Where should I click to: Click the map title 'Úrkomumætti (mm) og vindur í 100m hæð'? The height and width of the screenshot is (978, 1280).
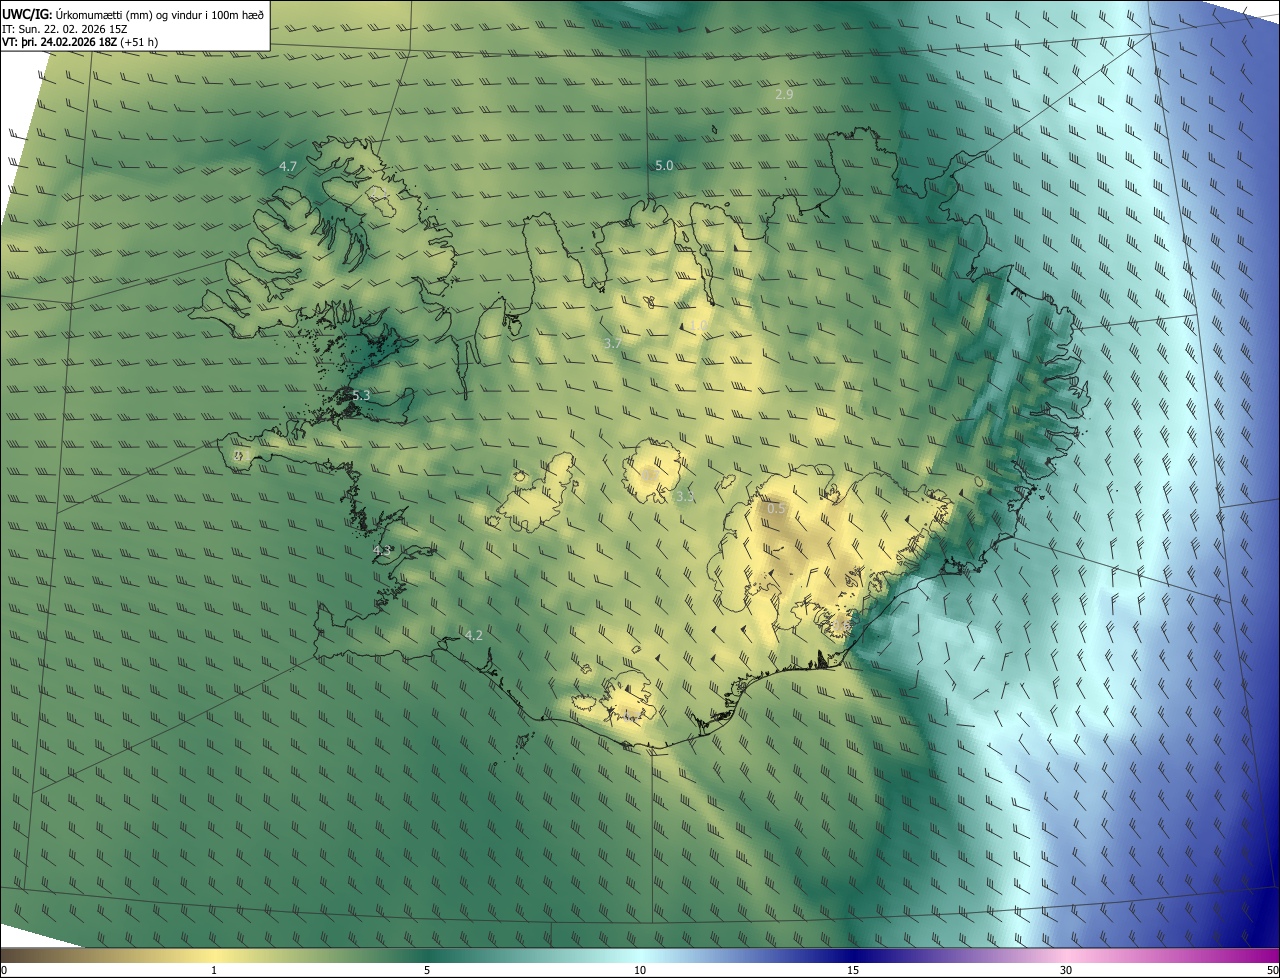(161, 14)
